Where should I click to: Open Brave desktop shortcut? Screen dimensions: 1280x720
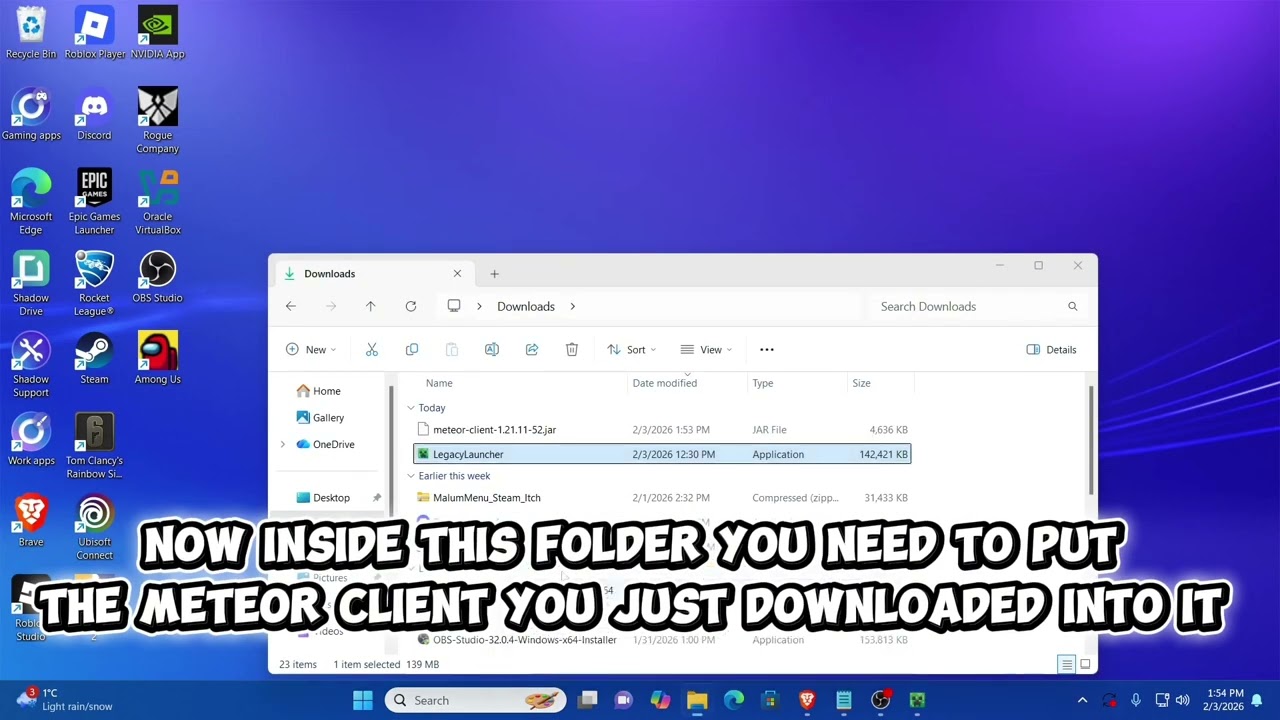31,520
